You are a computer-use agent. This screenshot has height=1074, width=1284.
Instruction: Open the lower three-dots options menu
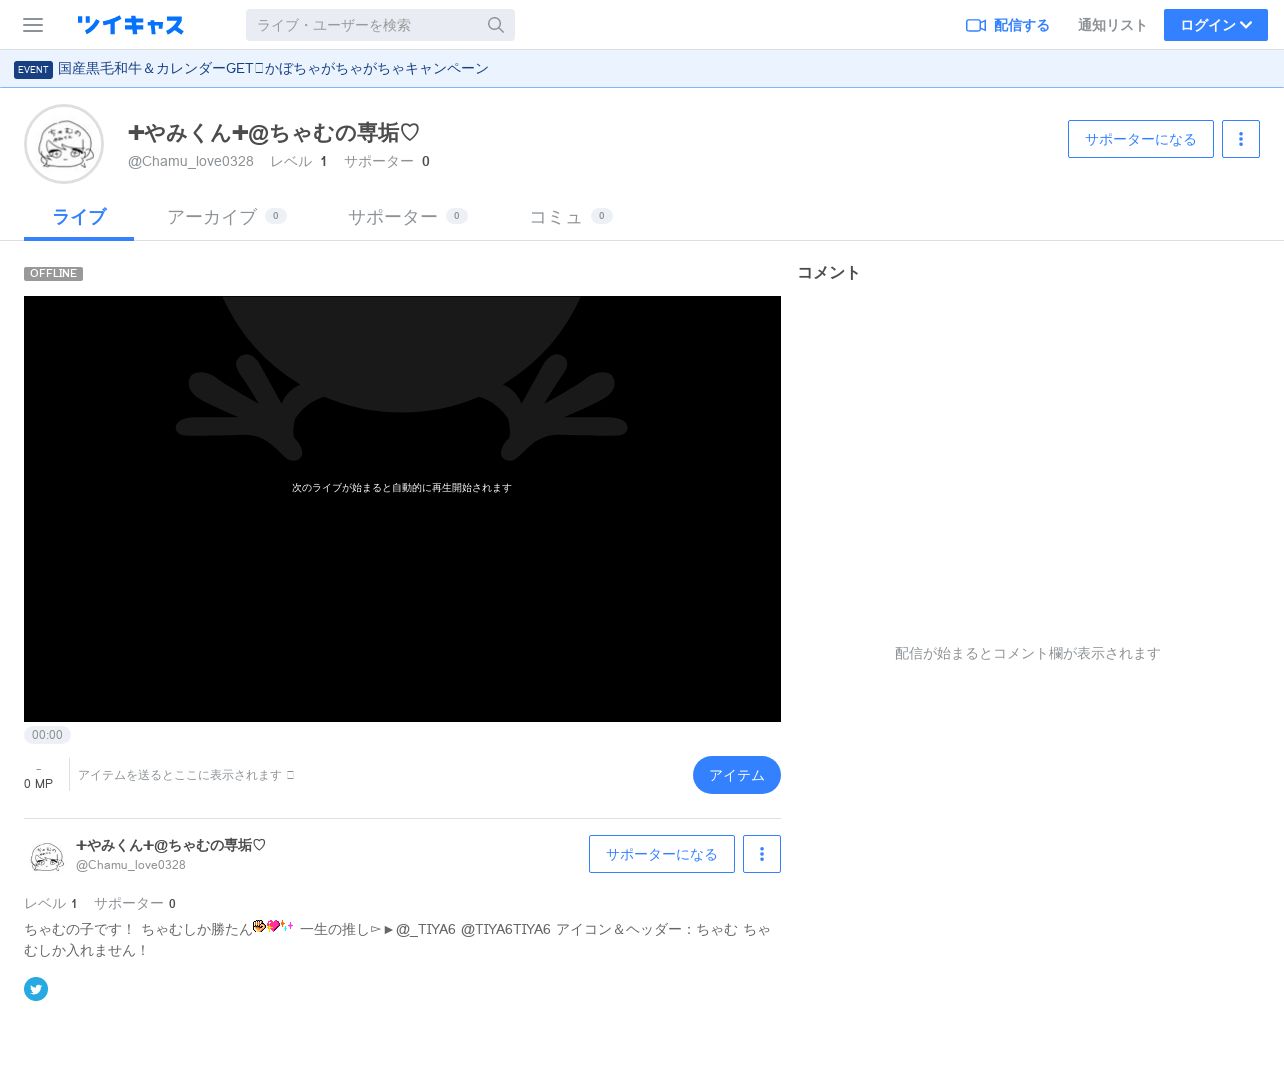(x=762, y=854)
